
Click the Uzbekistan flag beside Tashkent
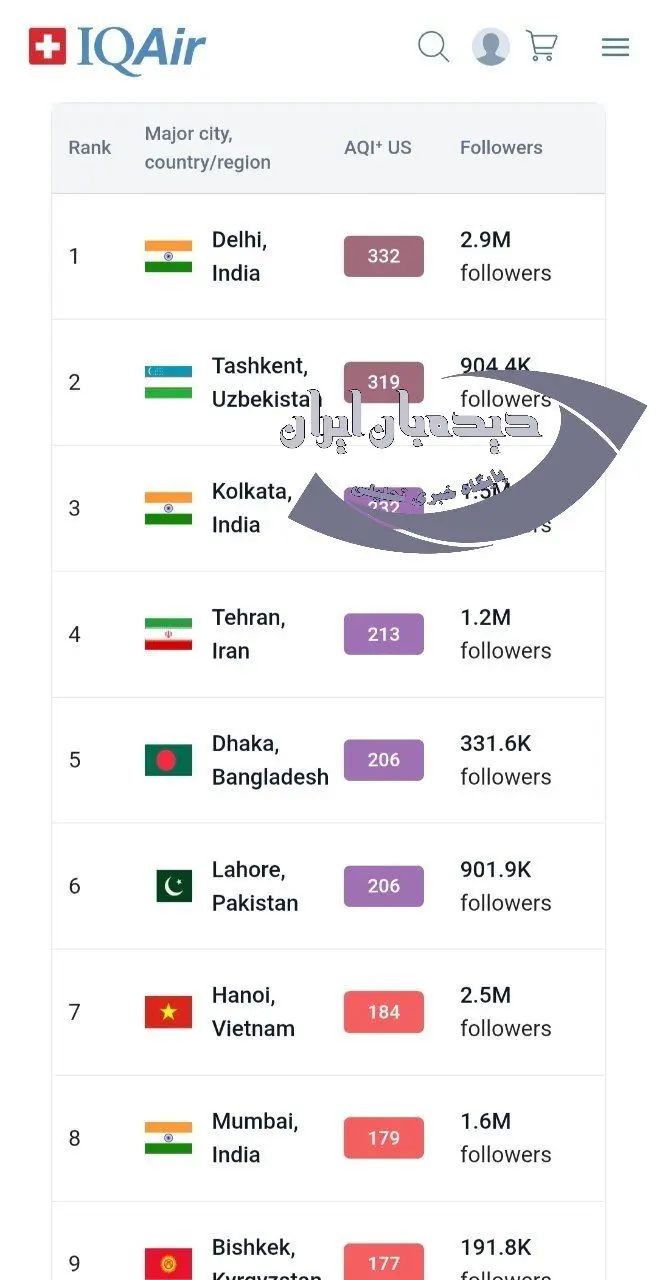click(168, 382)
